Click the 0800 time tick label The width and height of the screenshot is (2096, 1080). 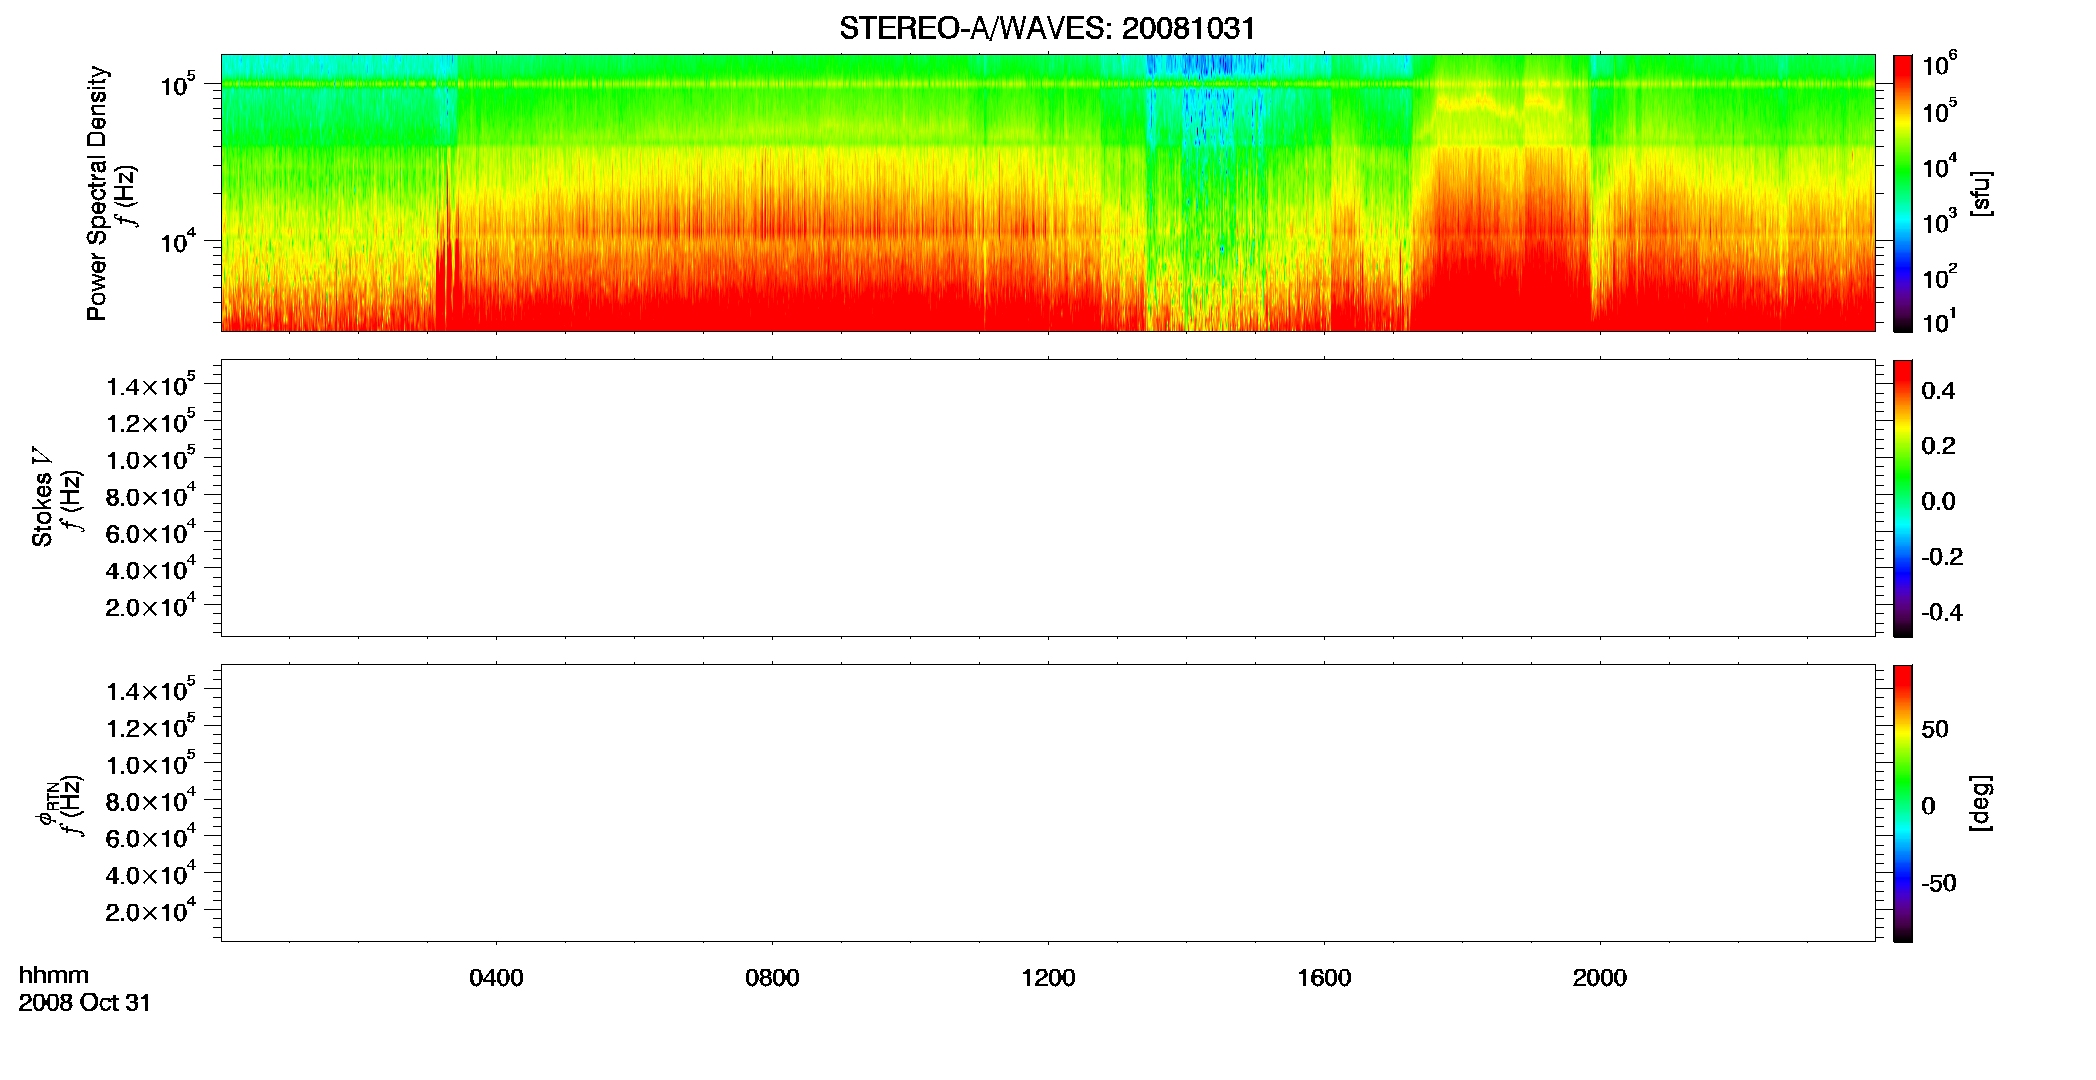coord(772,978)
